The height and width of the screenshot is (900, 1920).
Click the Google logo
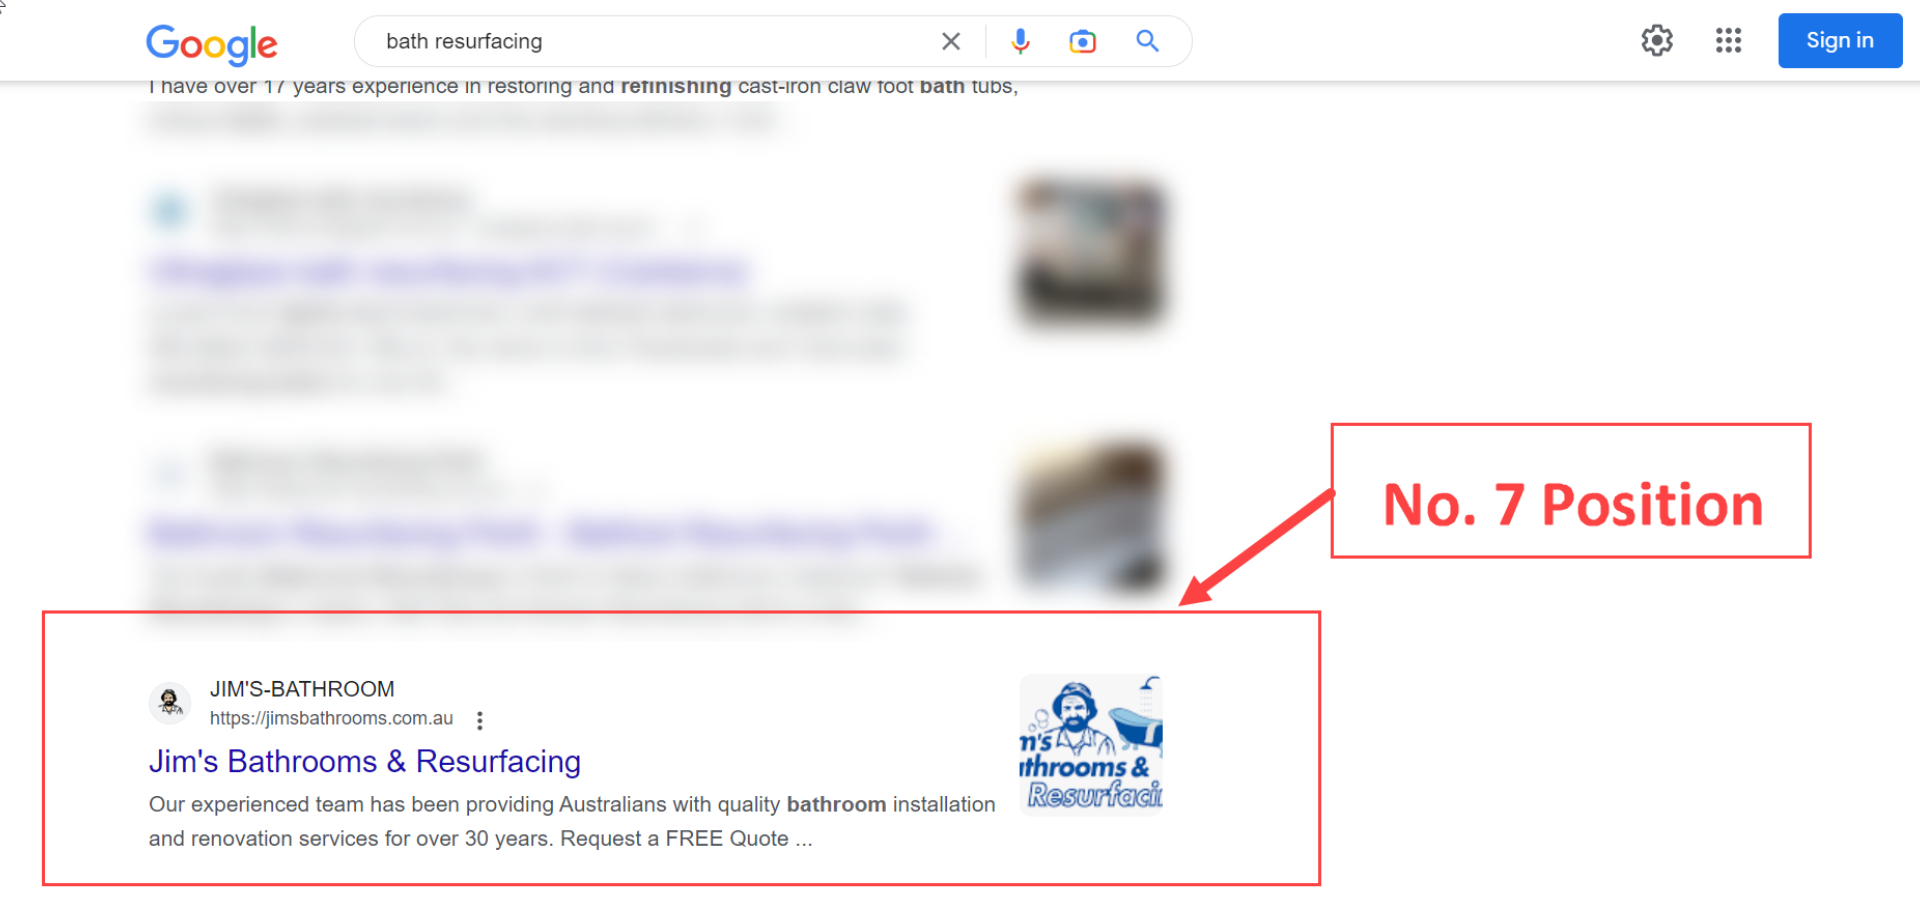(211, 42)
